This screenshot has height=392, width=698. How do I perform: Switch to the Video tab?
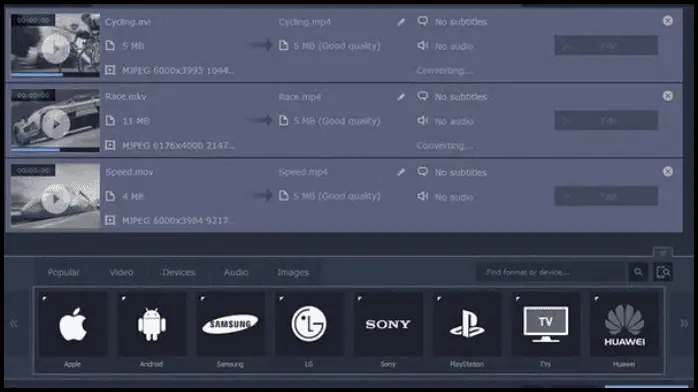tap(121, 272)
